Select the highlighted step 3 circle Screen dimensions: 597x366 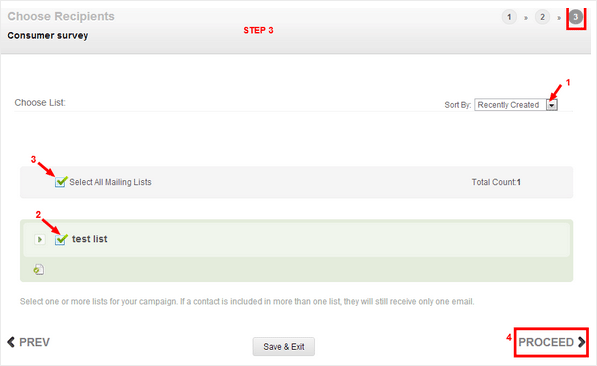[x=576, y=17]
